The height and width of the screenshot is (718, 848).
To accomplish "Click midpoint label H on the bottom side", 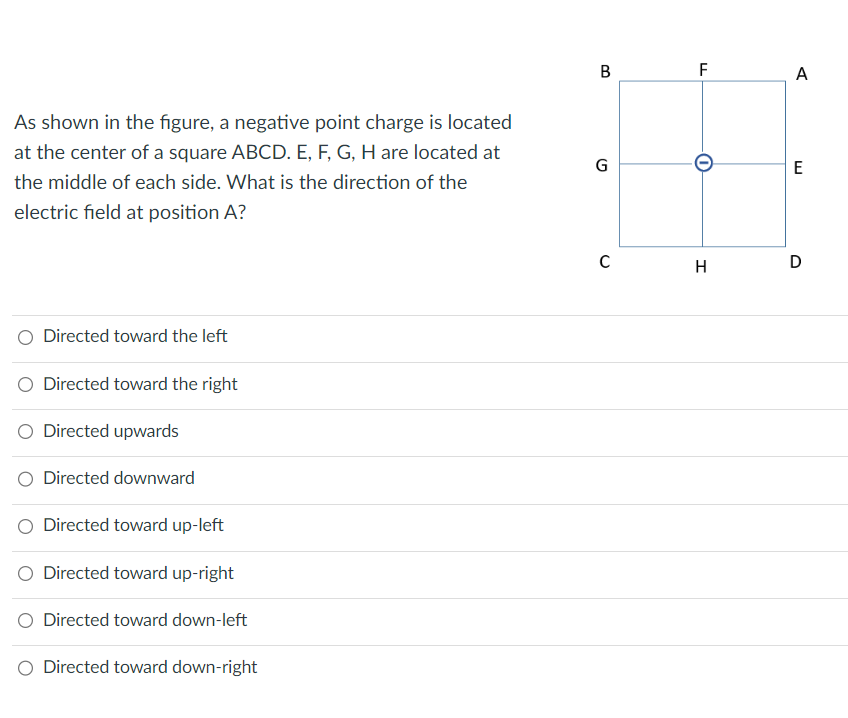I will [702, 266].
